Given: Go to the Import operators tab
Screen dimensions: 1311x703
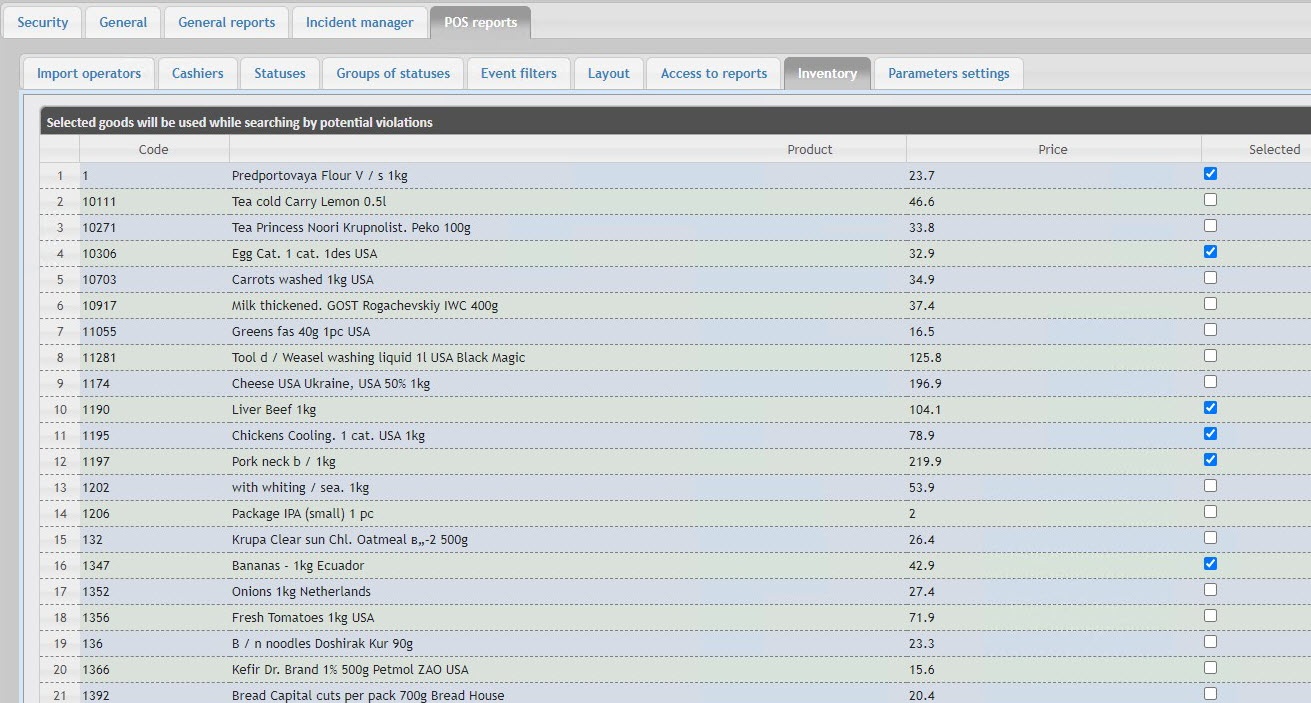Looking at the screenshot, I should (x=89, y=73).
